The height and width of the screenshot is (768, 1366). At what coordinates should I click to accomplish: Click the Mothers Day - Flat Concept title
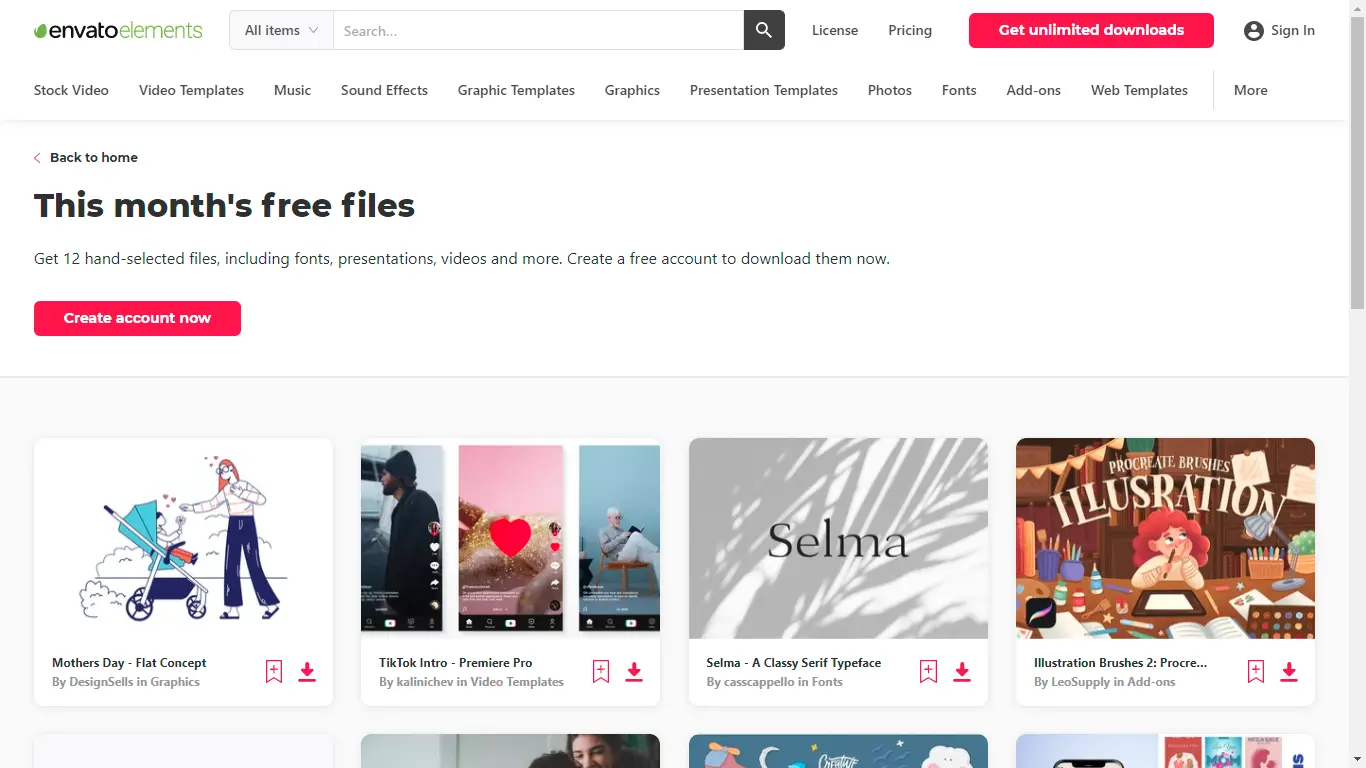[129, 662]
